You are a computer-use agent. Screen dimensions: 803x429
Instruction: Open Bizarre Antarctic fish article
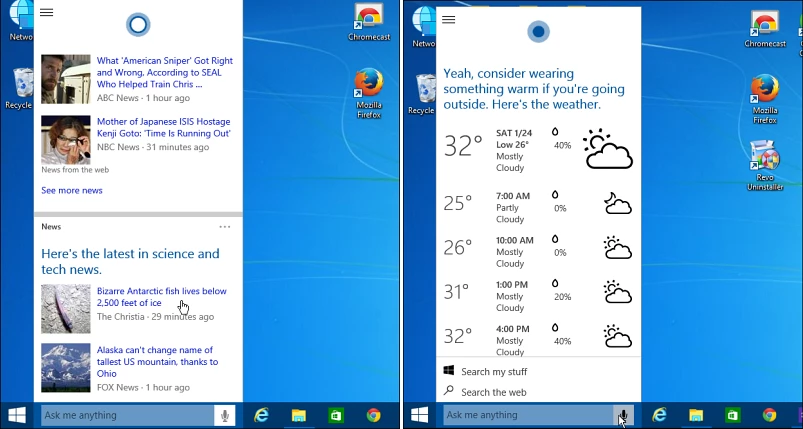161,297
